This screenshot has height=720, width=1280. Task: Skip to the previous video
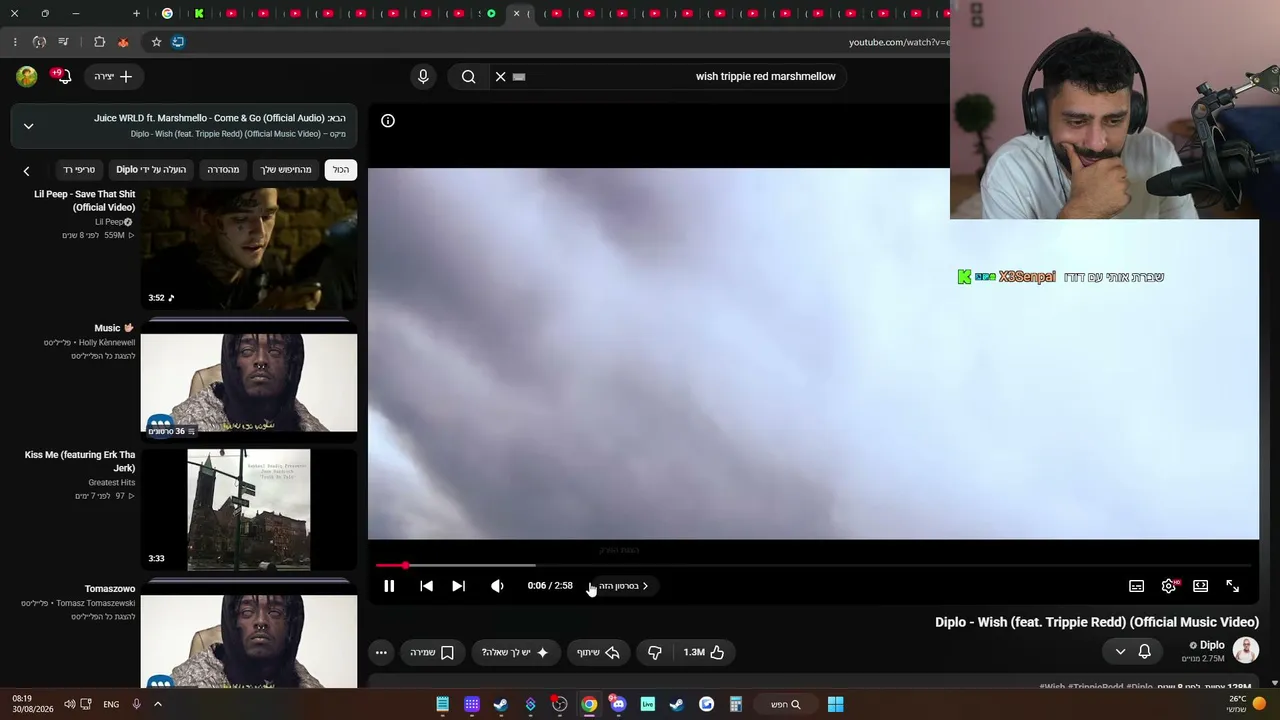[426, 586]
